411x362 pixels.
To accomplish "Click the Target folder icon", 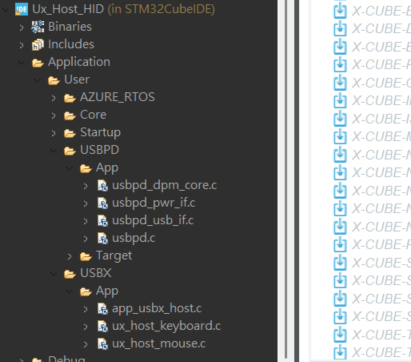I will coord(86,256).
